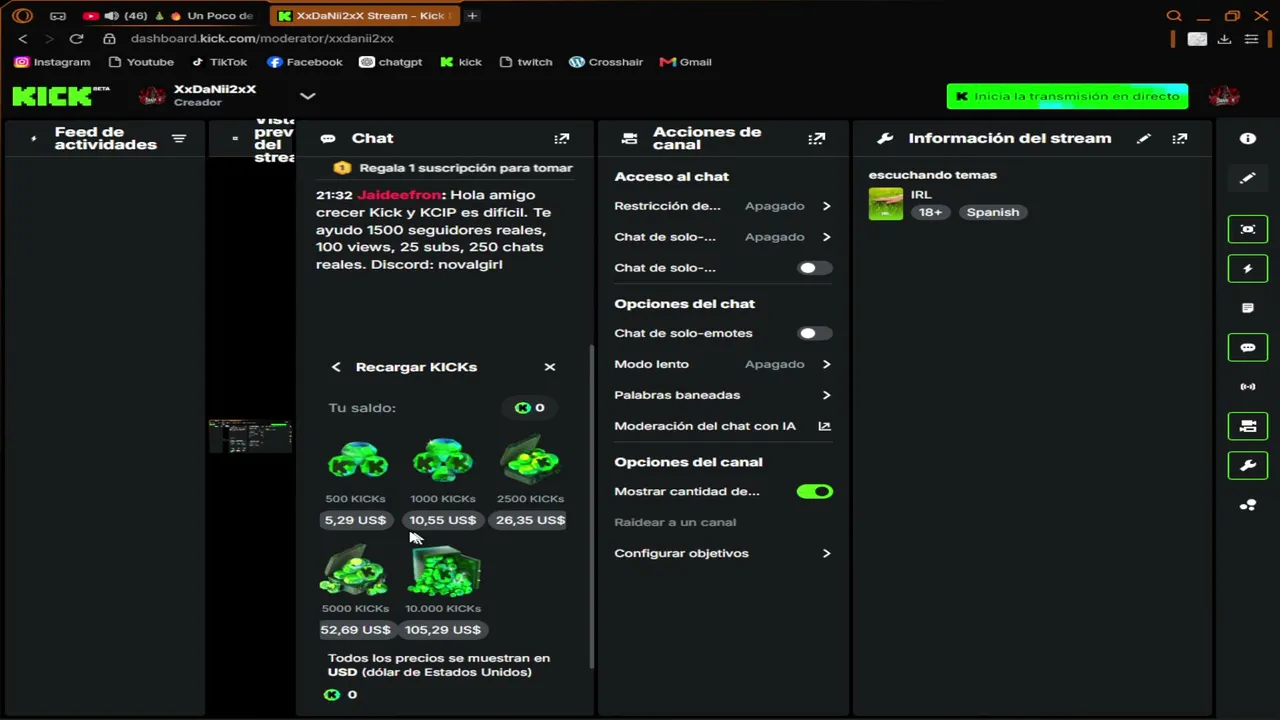Open the twitch bookmark
This screenshot has height=720, width=1280.
tap(526, 62)
